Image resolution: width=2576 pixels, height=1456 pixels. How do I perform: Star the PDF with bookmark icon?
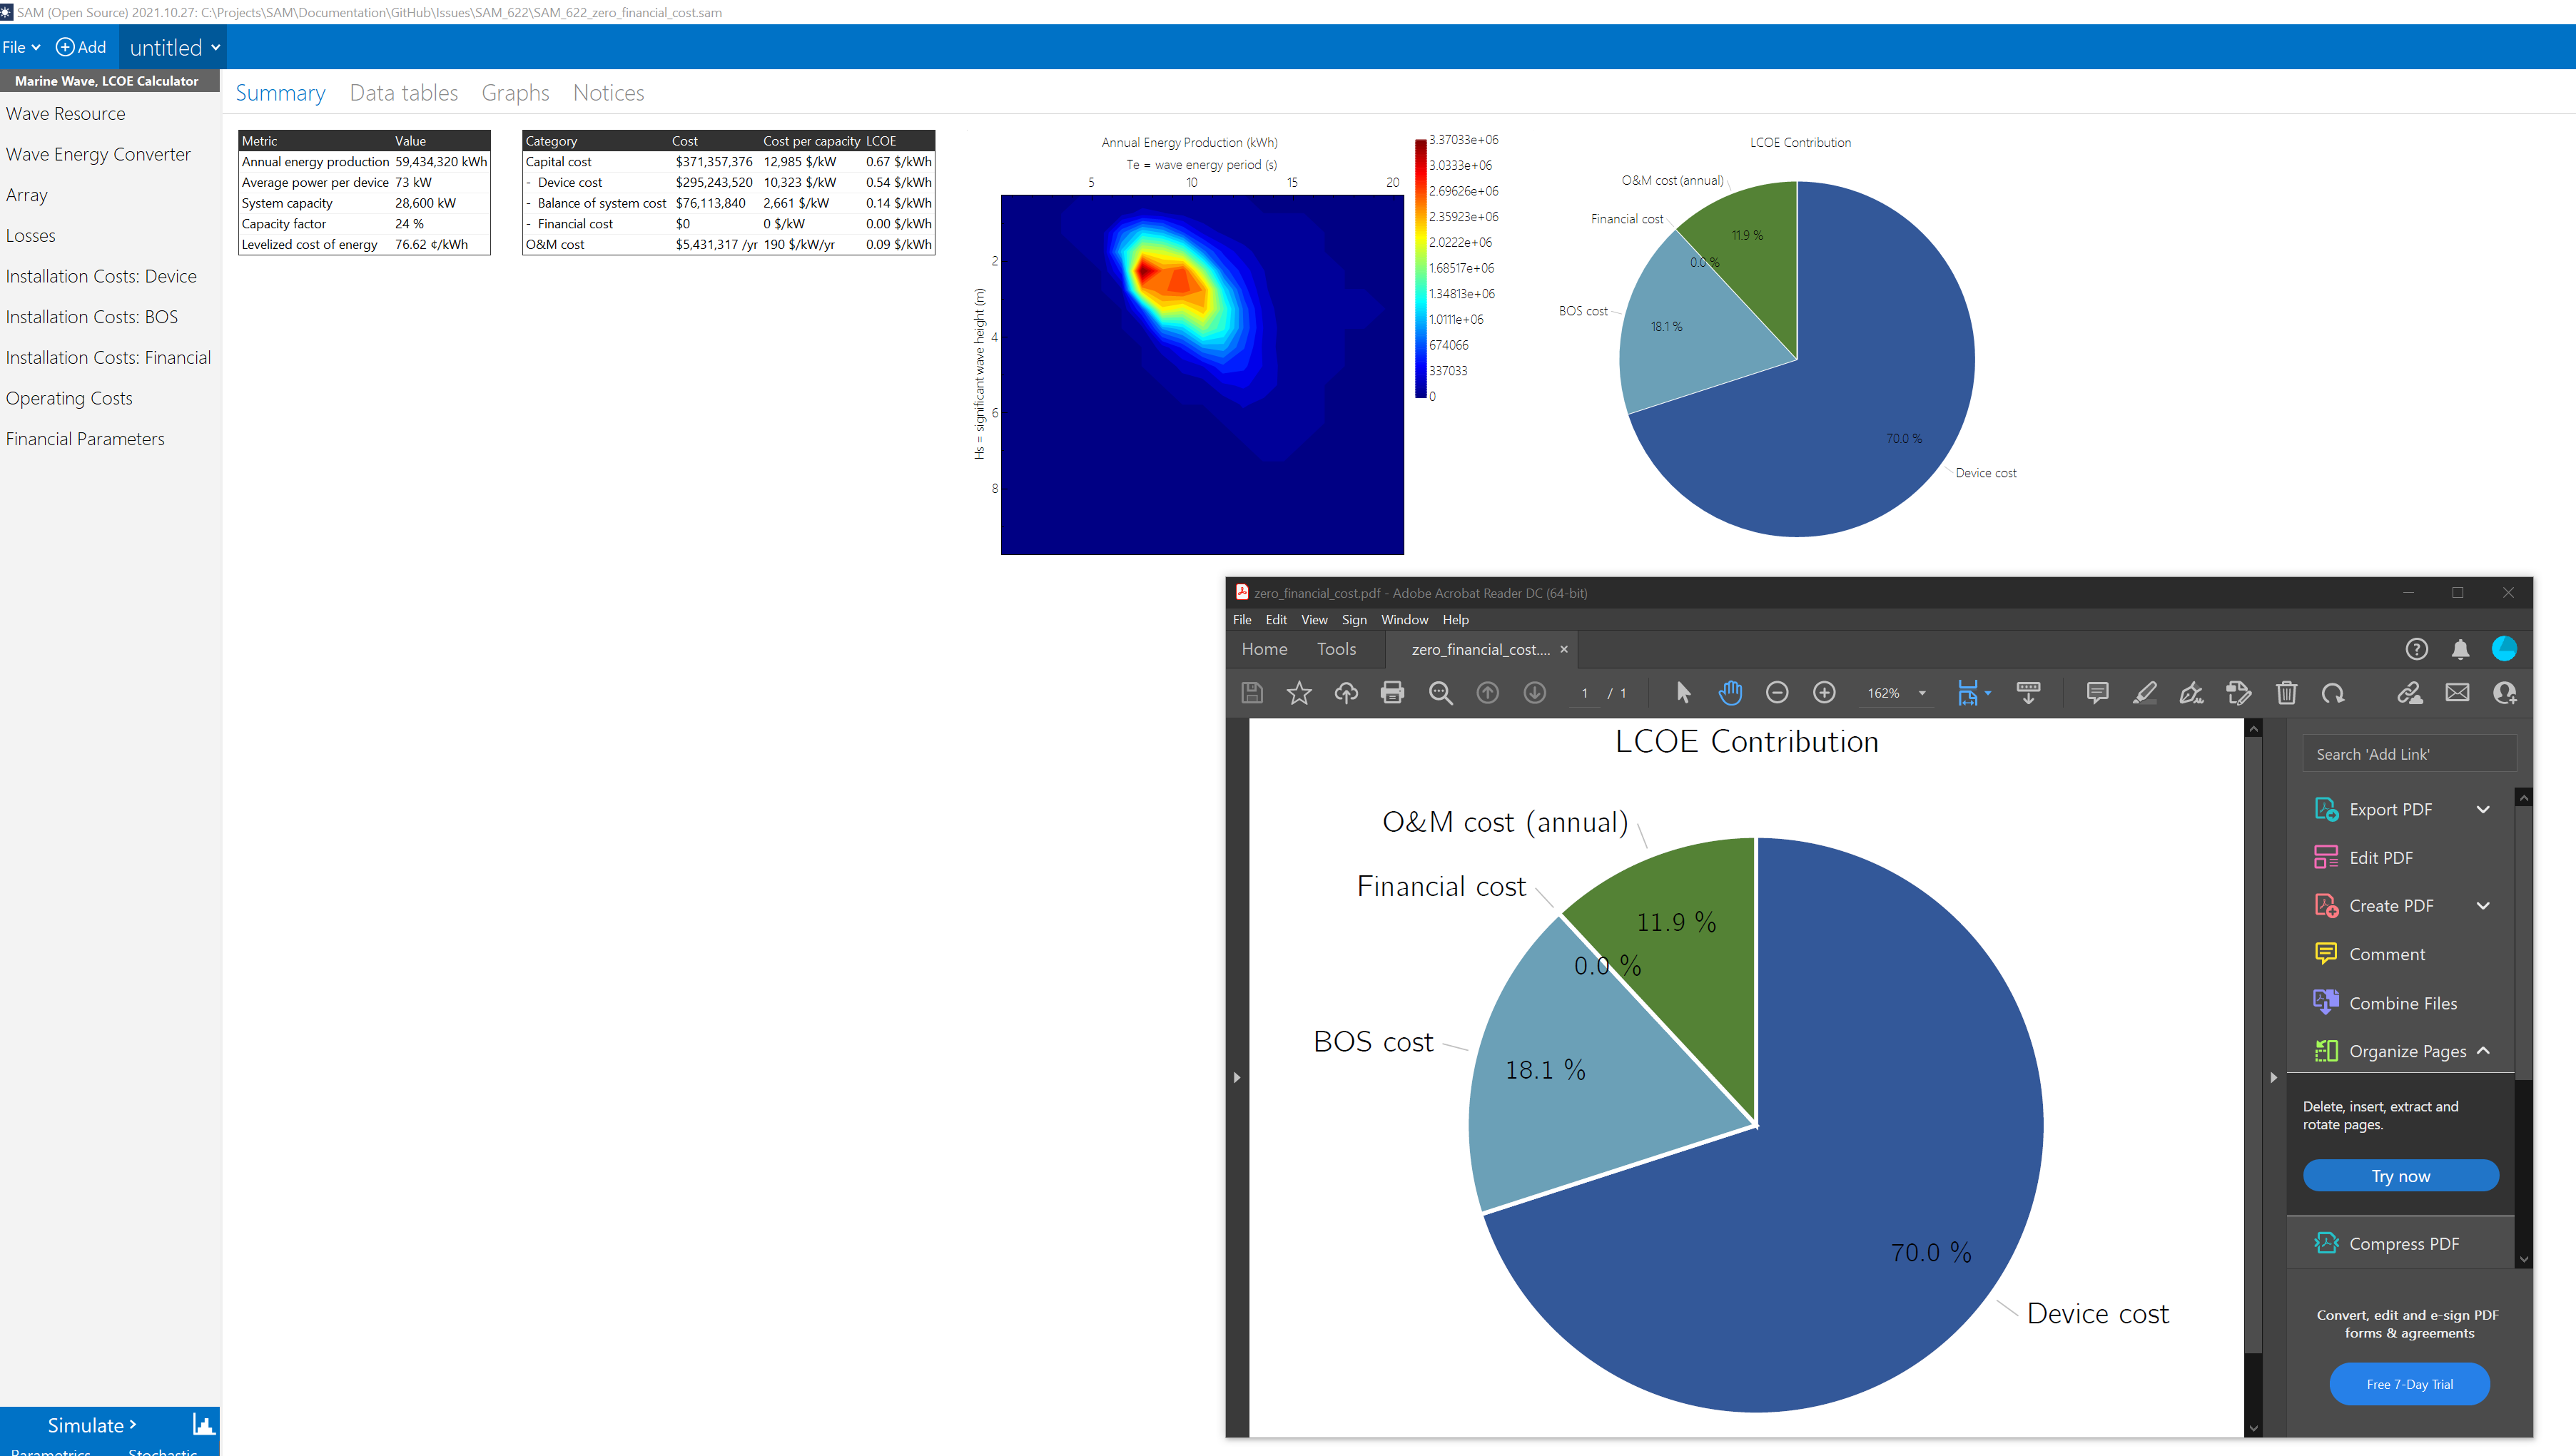(x=1298, y=692)
